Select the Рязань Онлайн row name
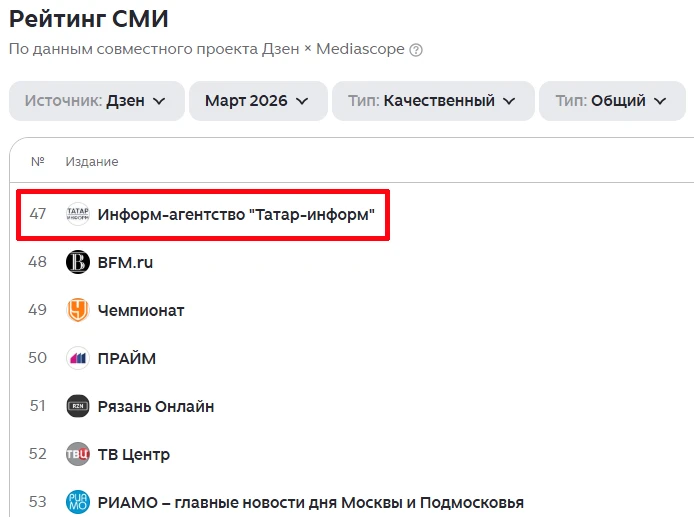This screenshot has height=517, width=694. [x=156, y=406]
